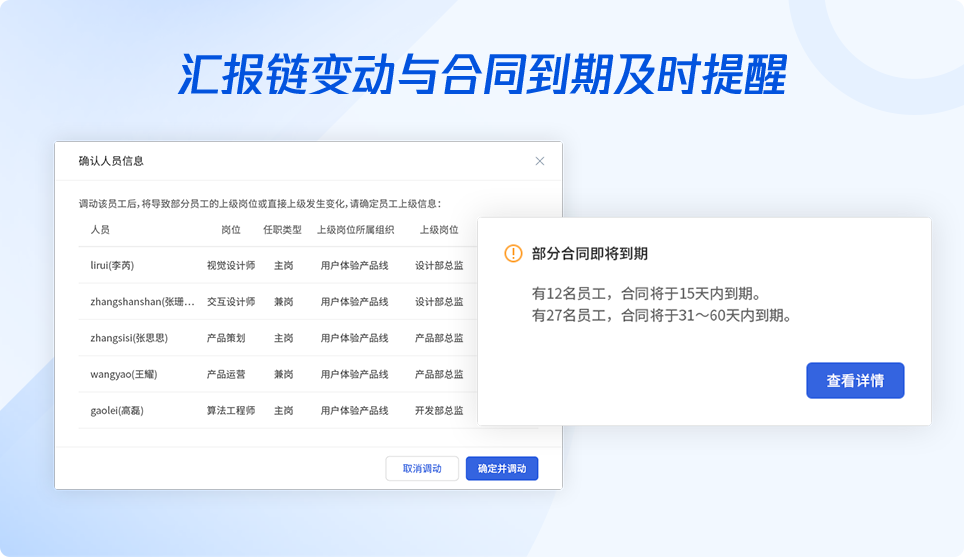The height and width of the screenshot is (557, 964).
Task: Click 产品部总监 in the zhangsisi row
Action: click(x=439, y=338)
